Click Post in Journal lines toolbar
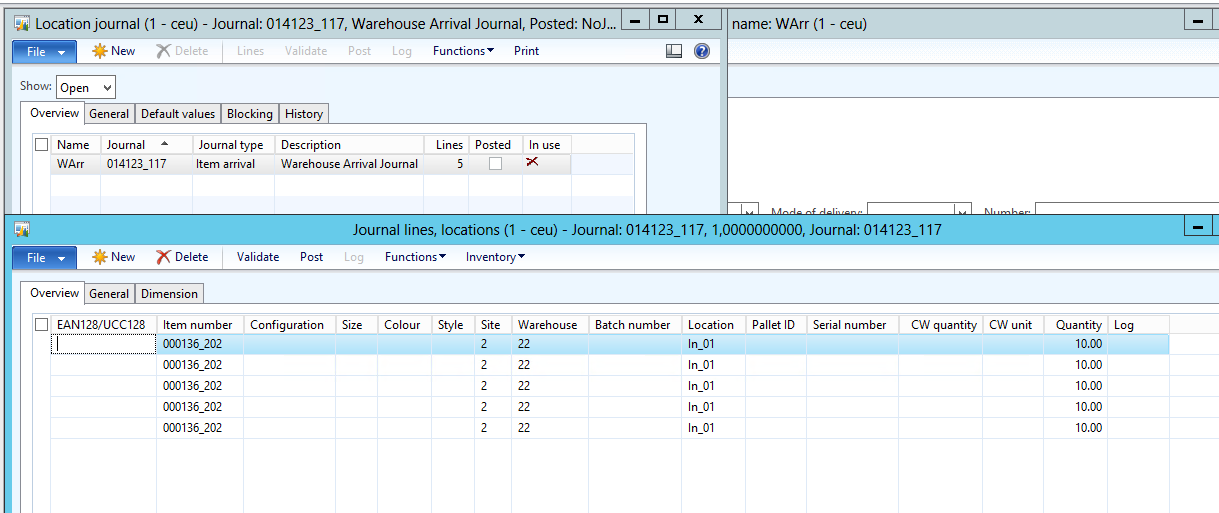1219x513 pixels. pyautogui.click(x=311, y=257)
